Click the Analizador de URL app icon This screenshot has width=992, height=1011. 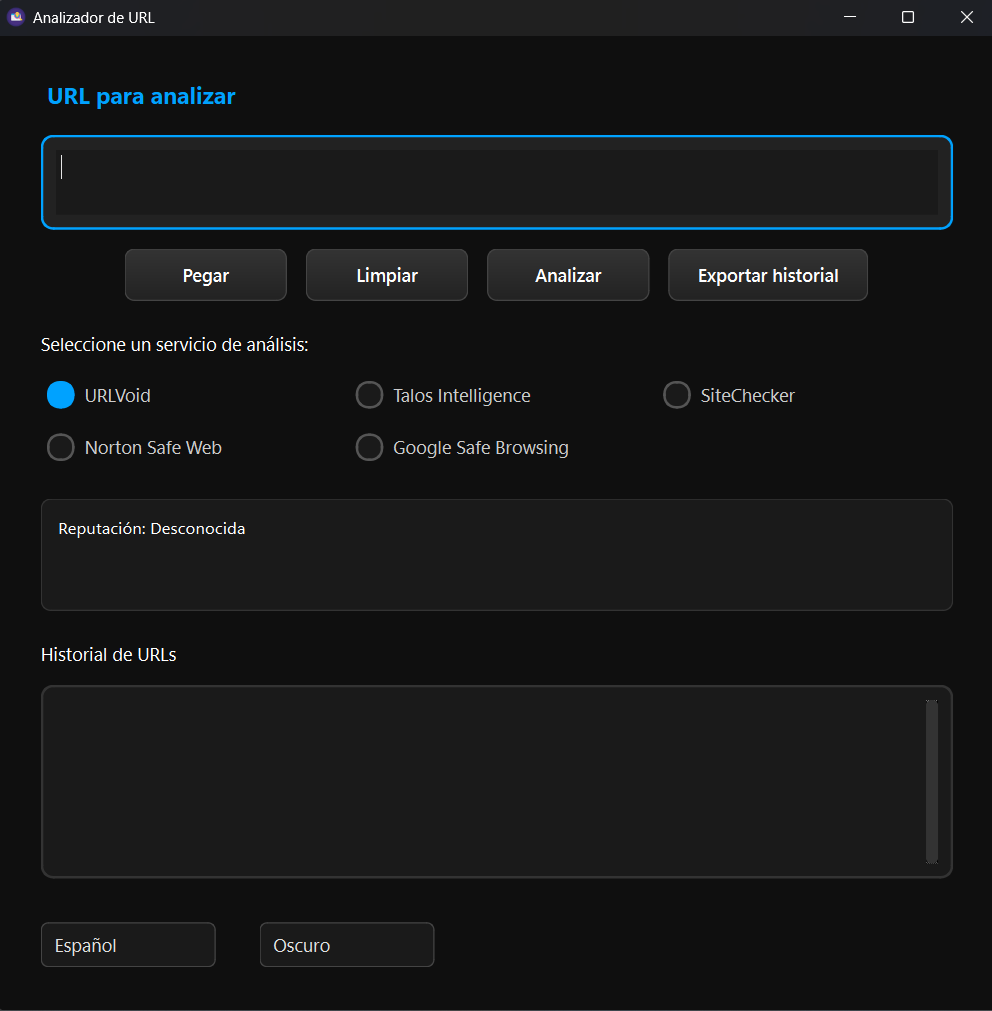[16, 17]
